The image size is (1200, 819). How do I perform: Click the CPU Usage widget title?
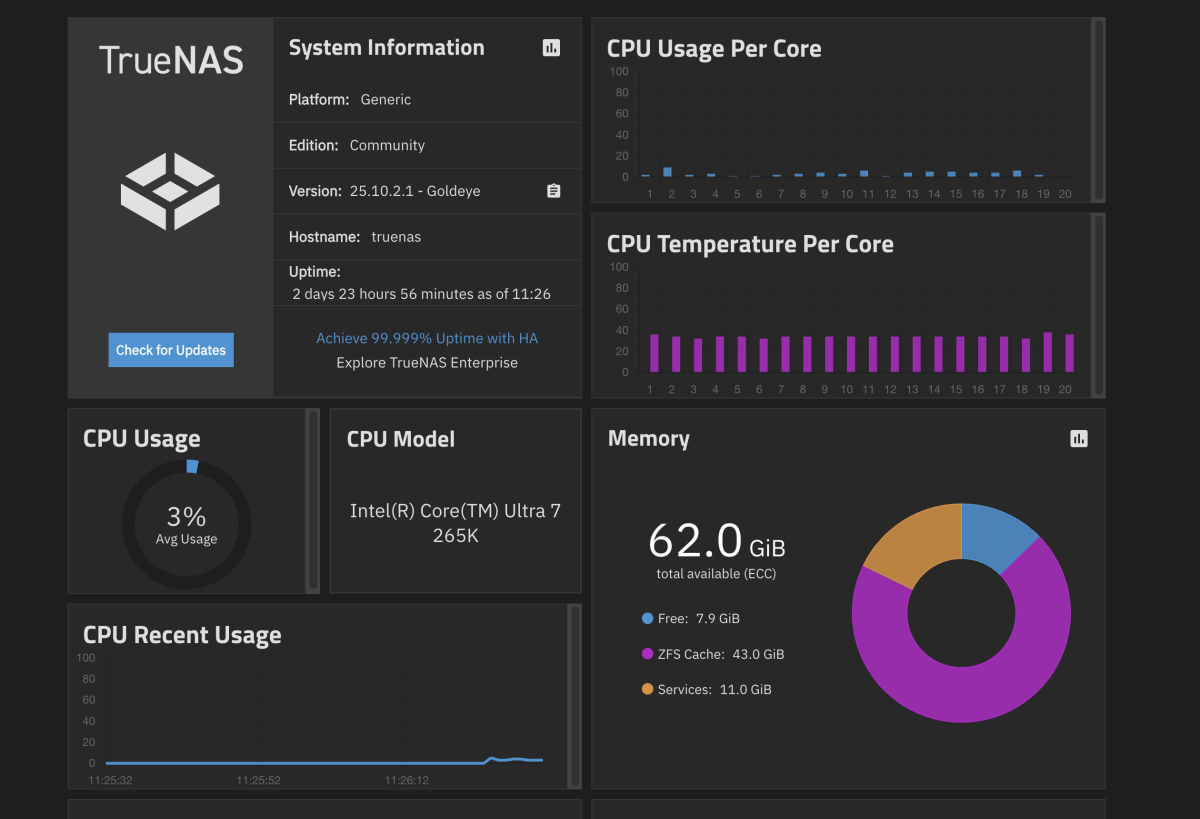[x=142, y=439]
